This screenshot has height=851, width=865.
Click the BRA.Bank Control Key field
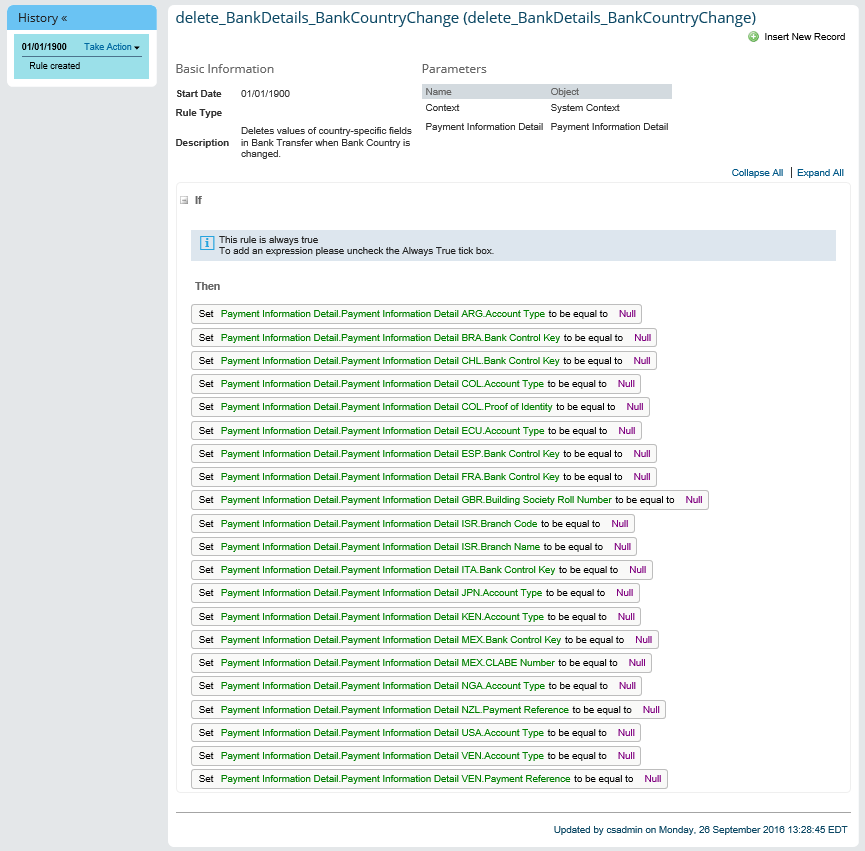pos(390,338)
